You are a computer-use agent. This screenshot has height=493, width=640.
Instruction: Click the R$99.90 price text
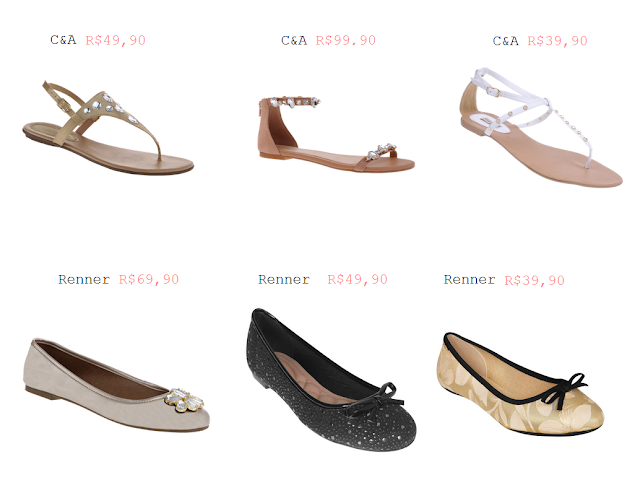pyautogui.click(x=345, y=40)
